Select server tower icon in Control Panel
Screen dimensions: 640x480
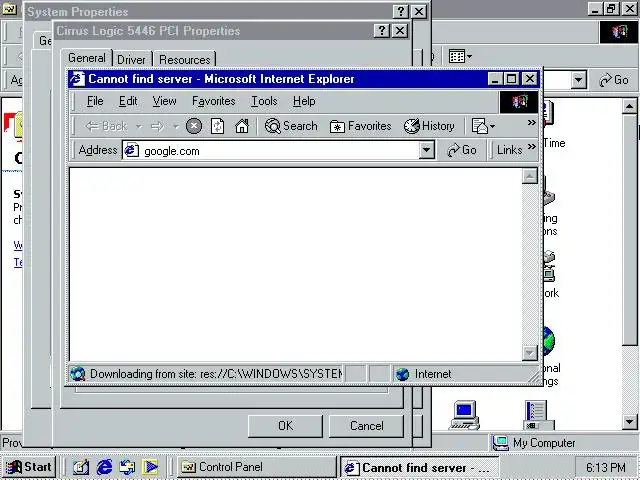click(539, 416)
